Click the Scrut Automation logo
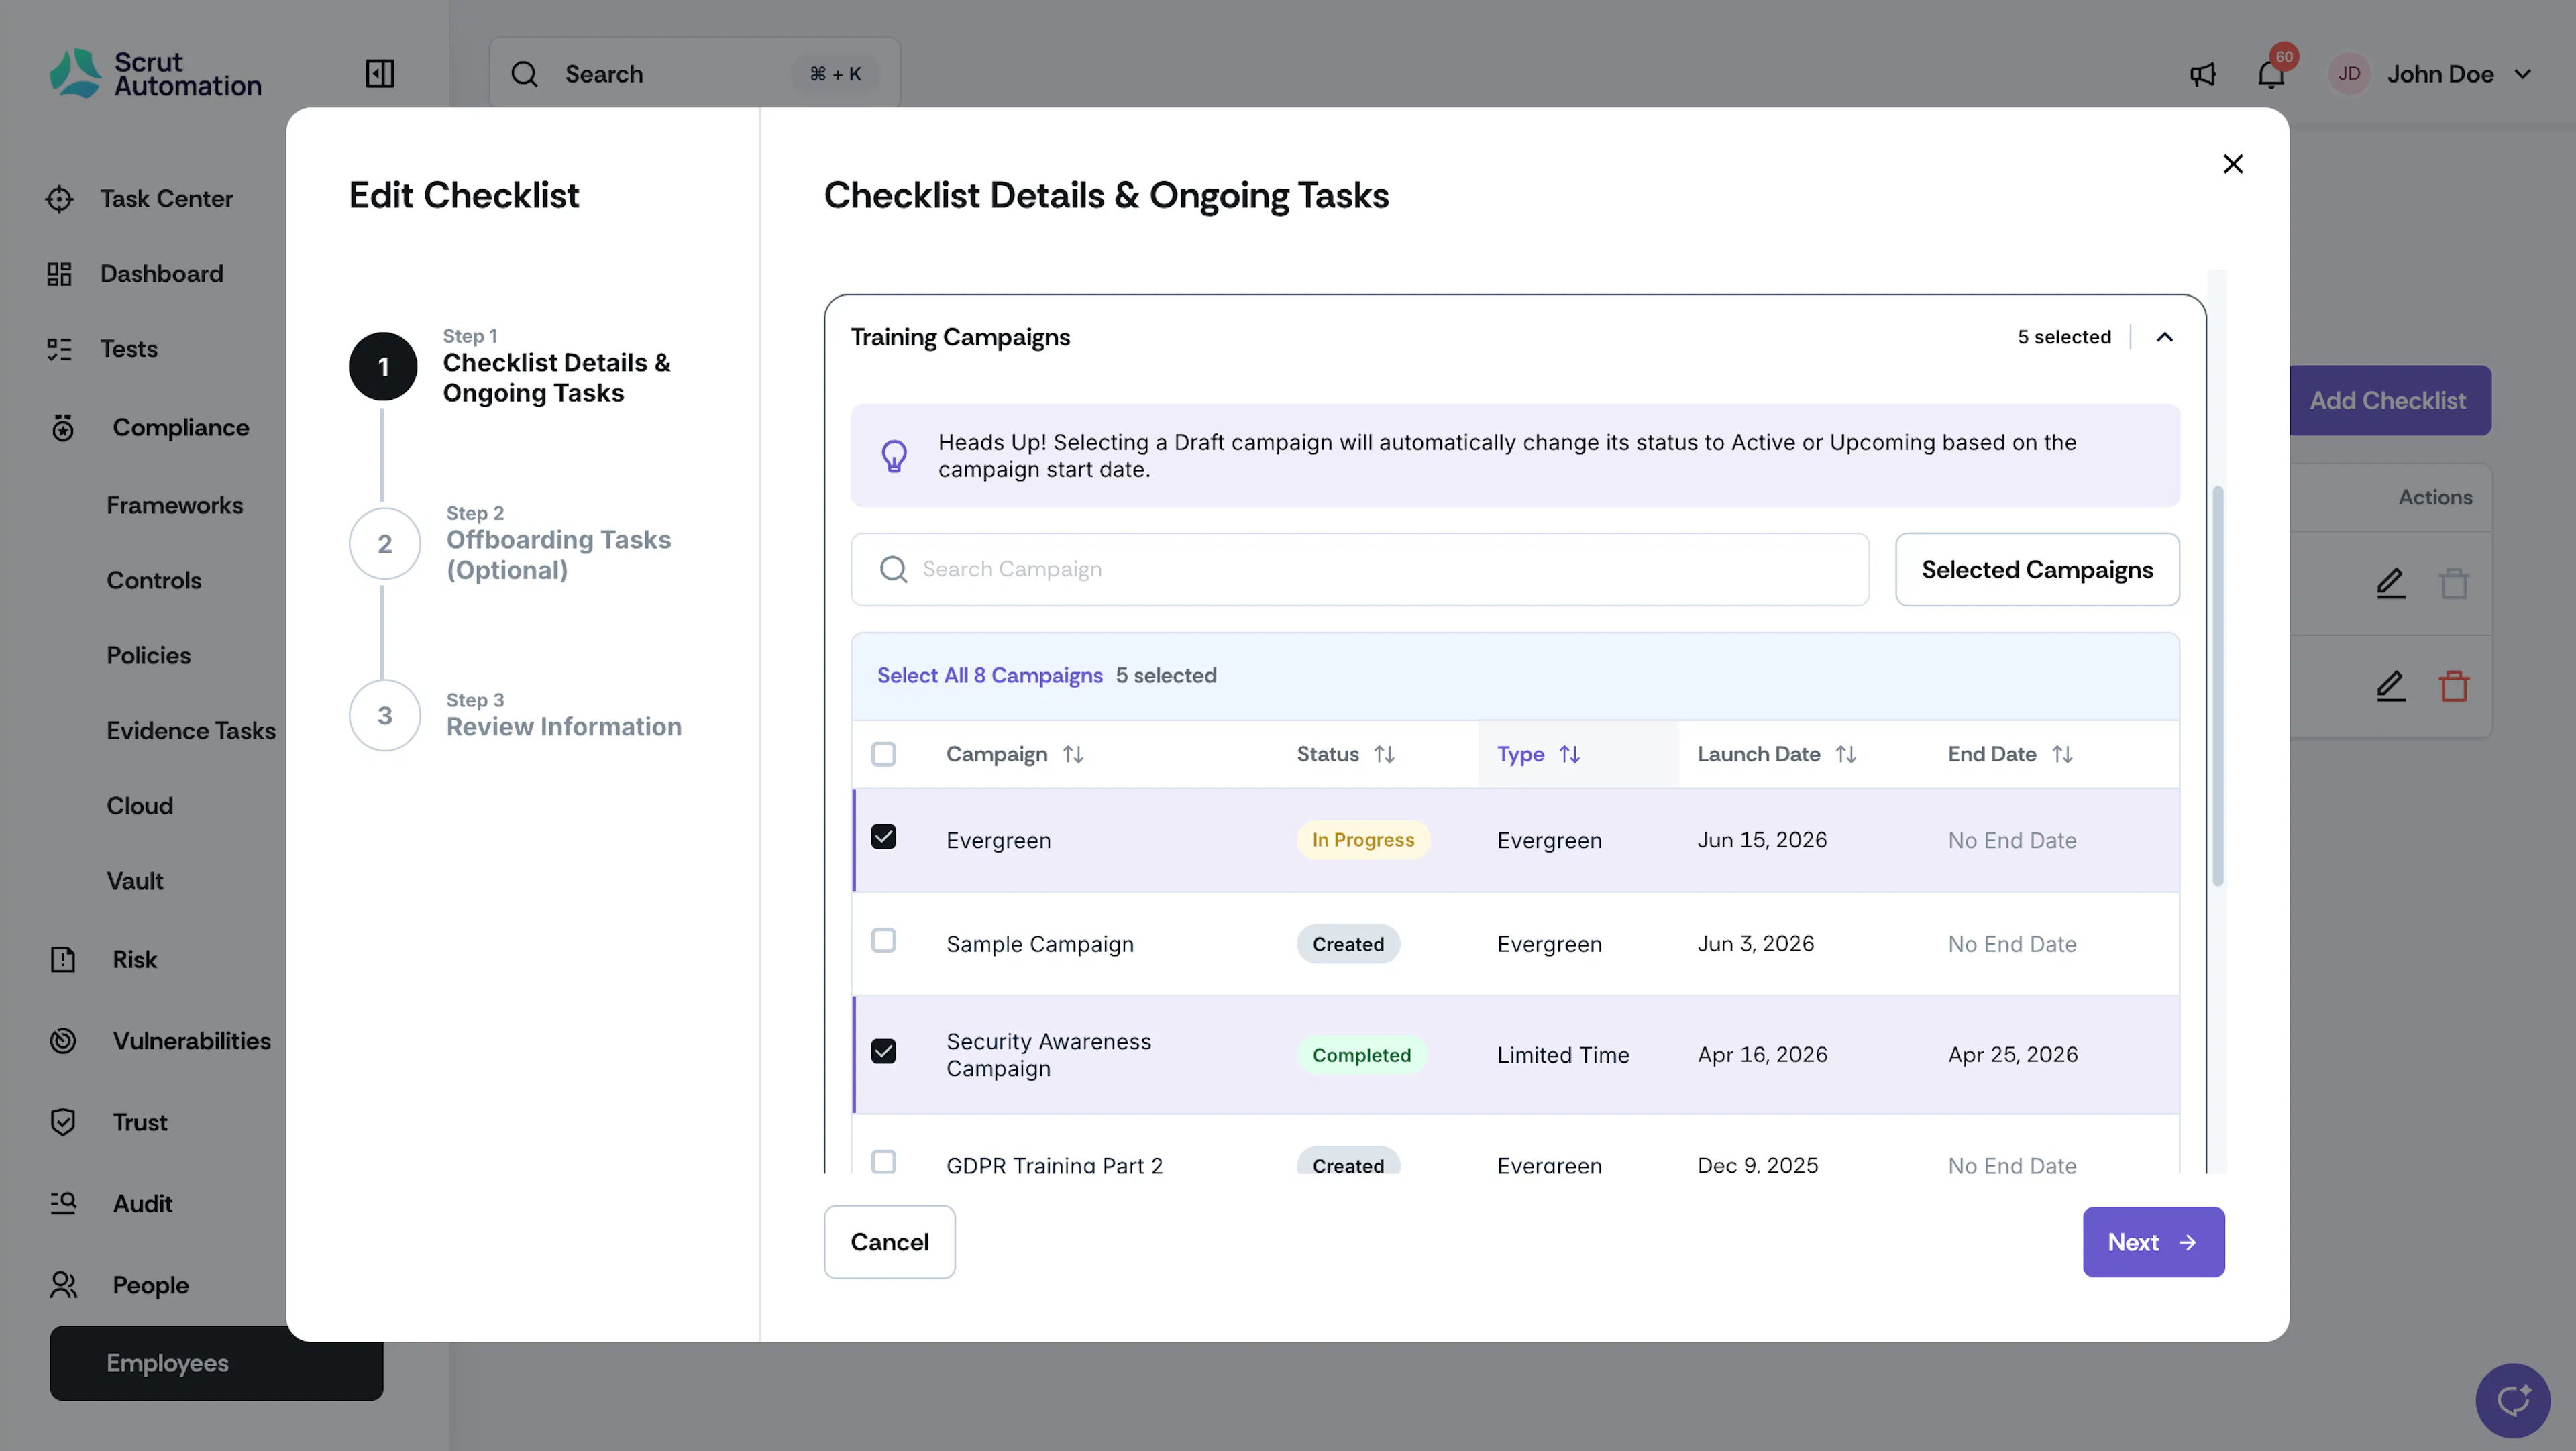Screen dimensions: 2576x1451 156,74
